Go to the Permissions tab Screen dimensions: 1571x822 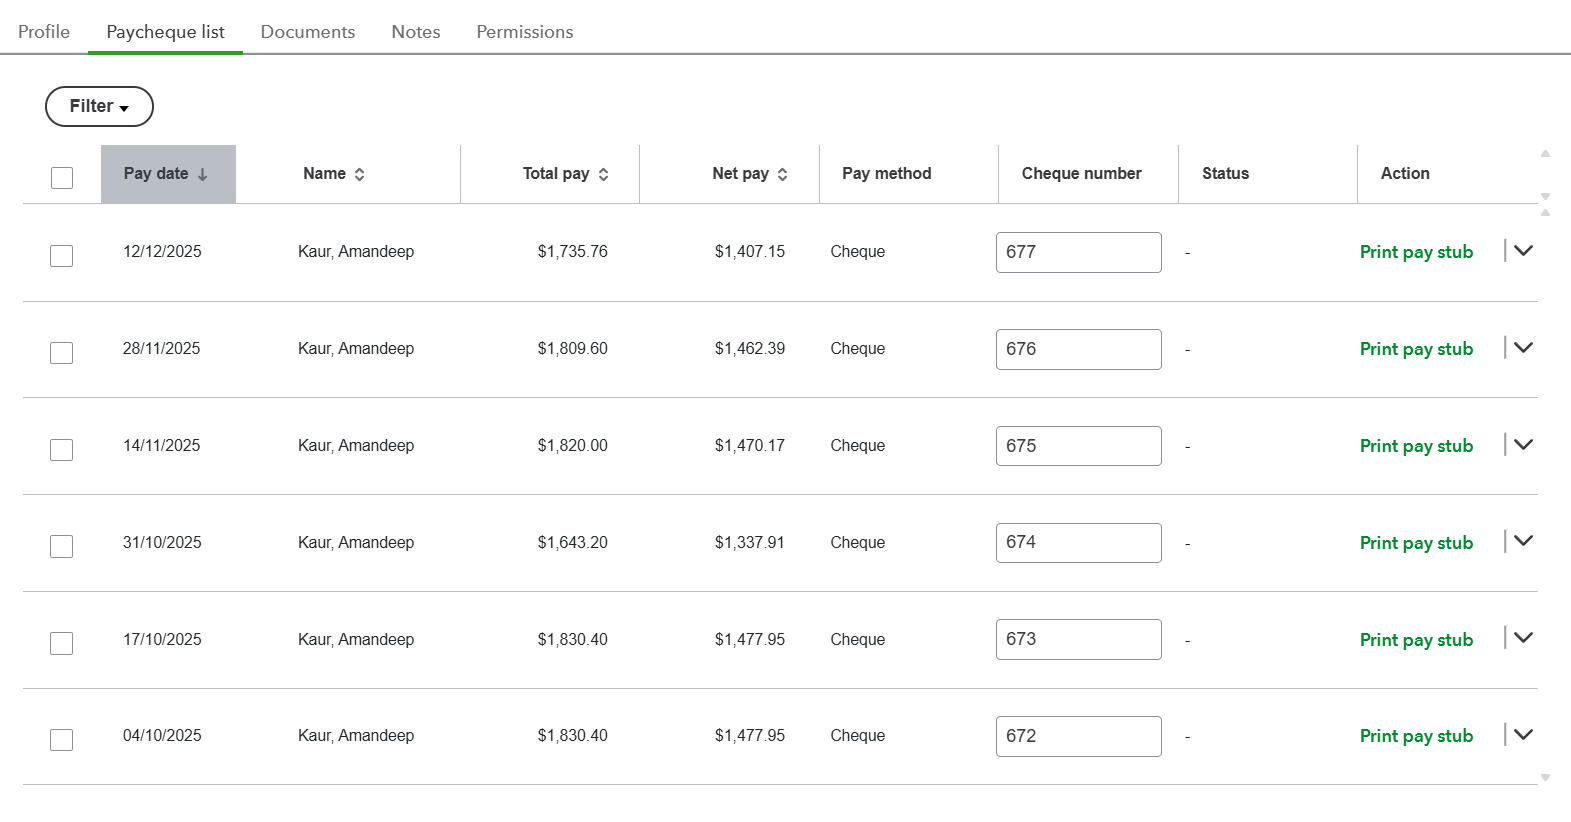pos(525,32)
